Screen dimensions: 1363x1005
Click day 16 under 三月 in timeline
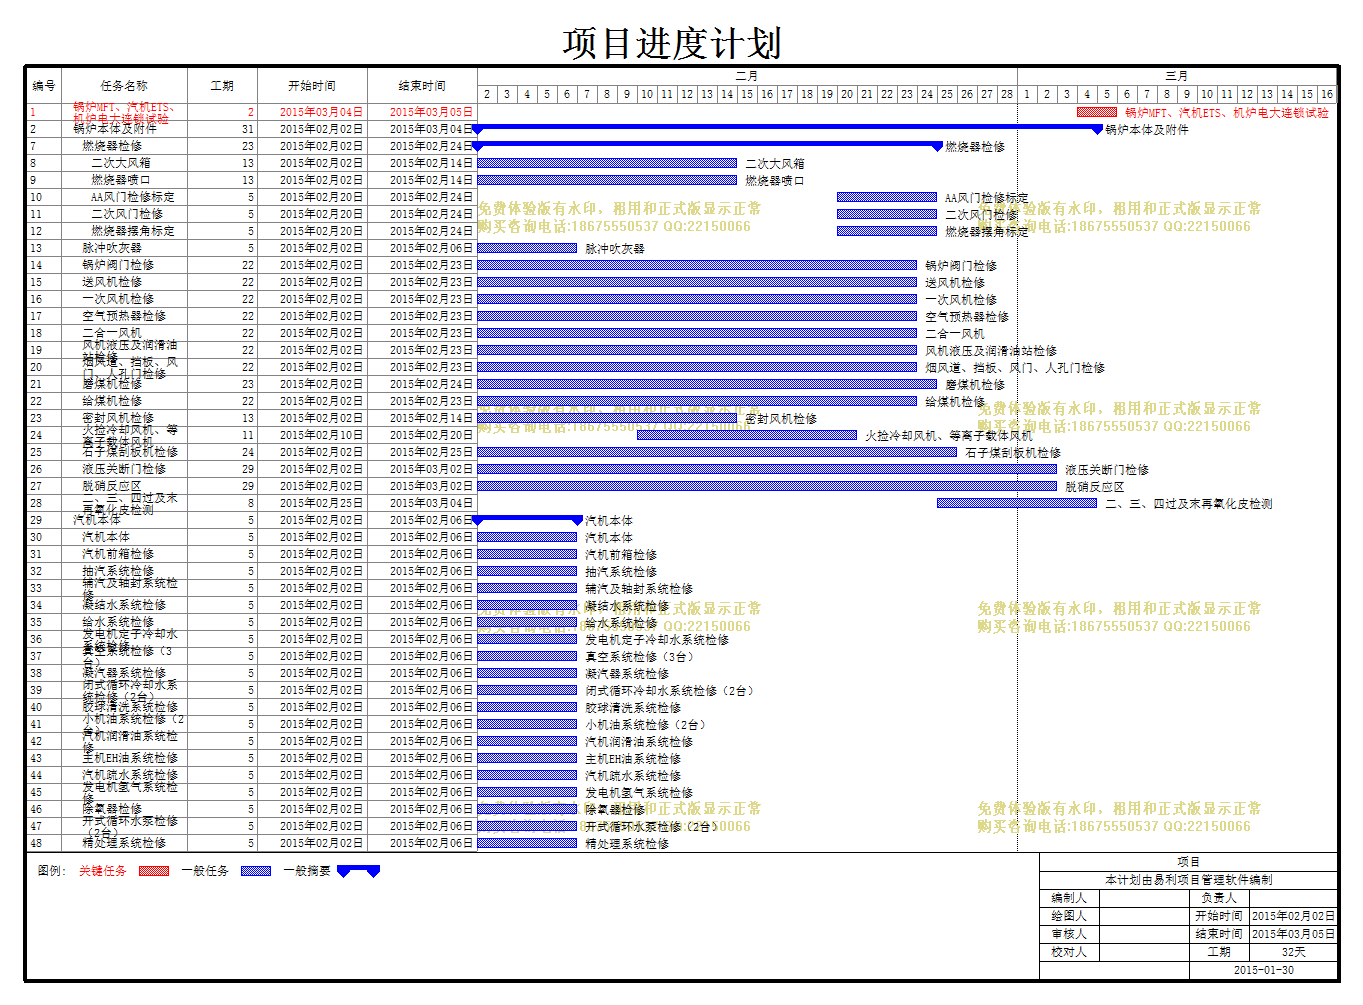coord(1327,94)
